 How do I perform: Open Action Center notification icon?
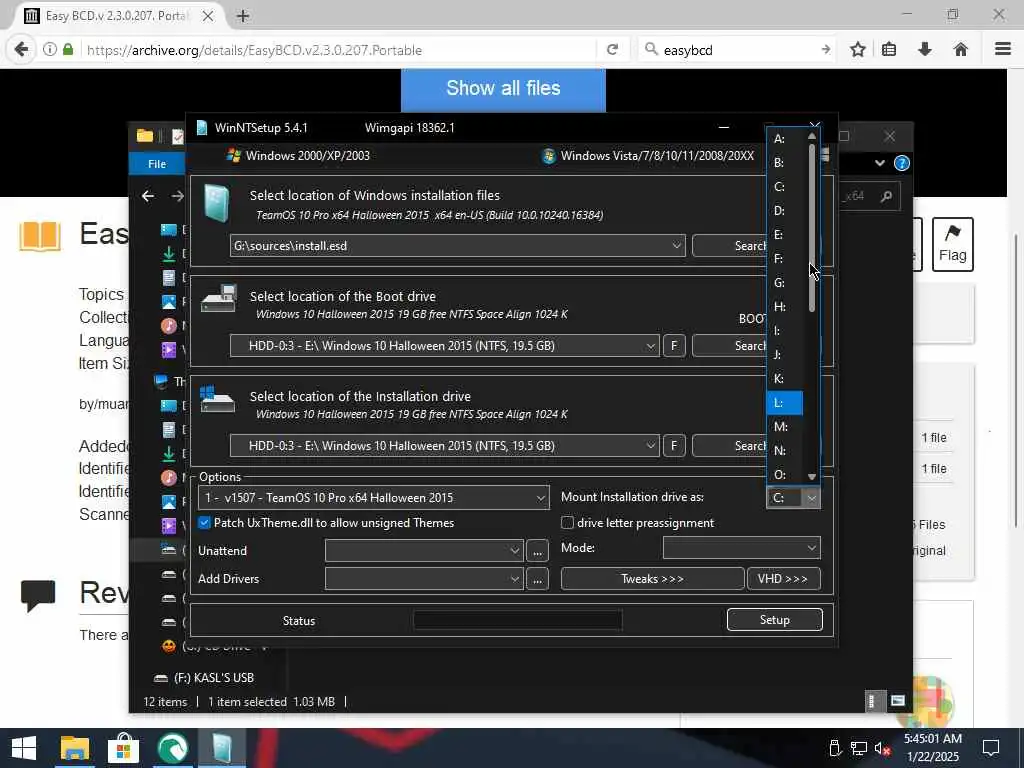point(991,748)
